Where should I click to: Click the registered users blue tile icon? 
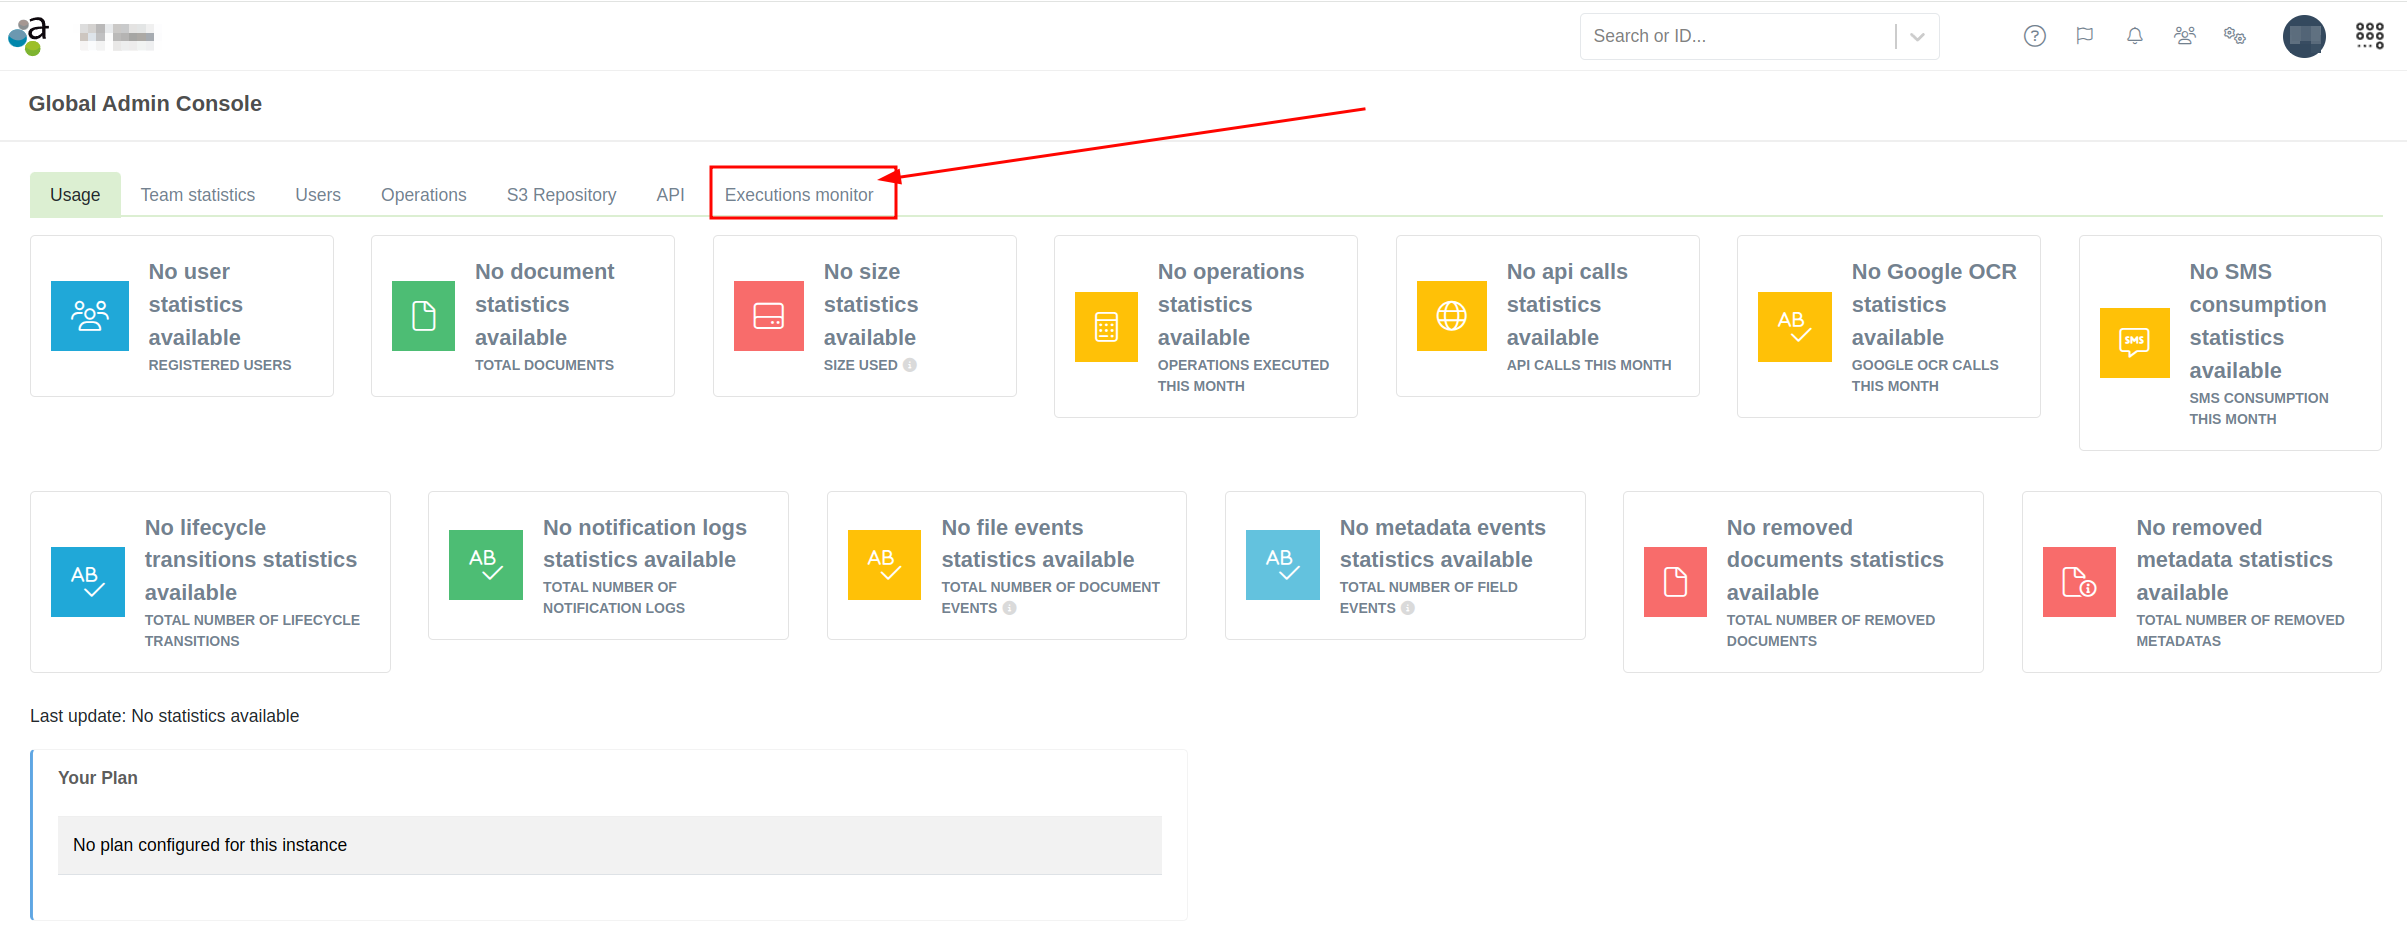click(x=90, y=316)
